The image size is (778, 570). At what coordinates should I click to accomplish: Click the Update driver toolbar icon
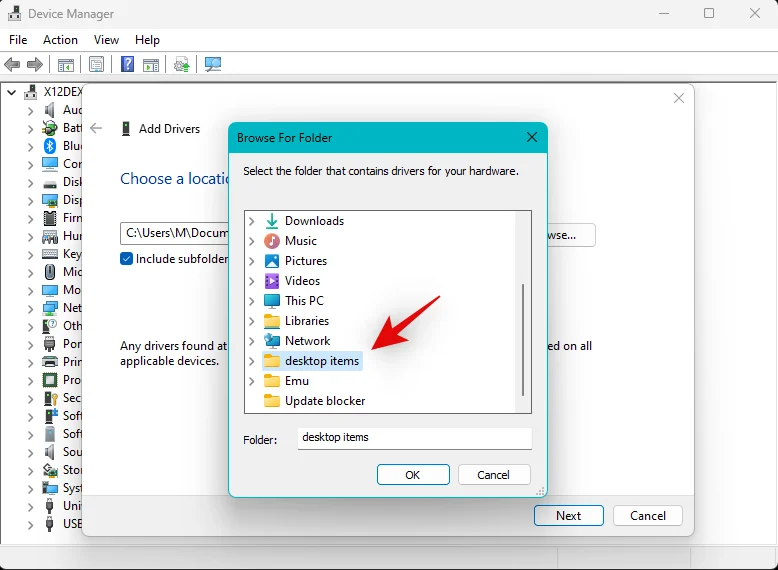click(x=181, y=64)
